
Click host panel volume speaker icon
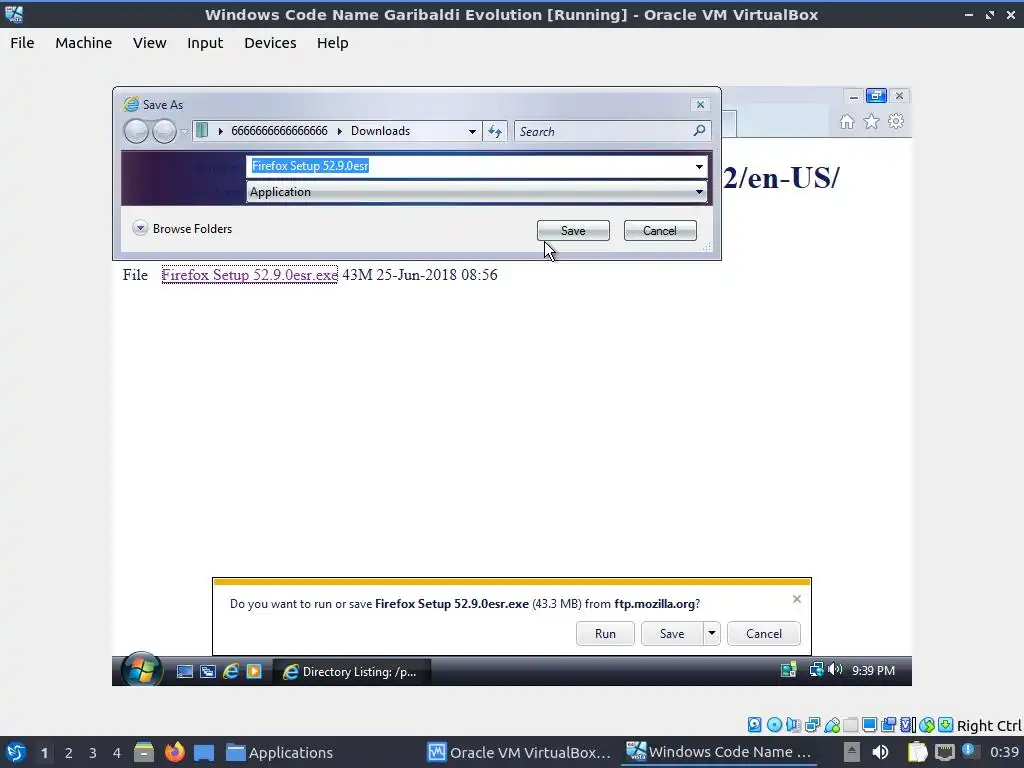[880, 752]
